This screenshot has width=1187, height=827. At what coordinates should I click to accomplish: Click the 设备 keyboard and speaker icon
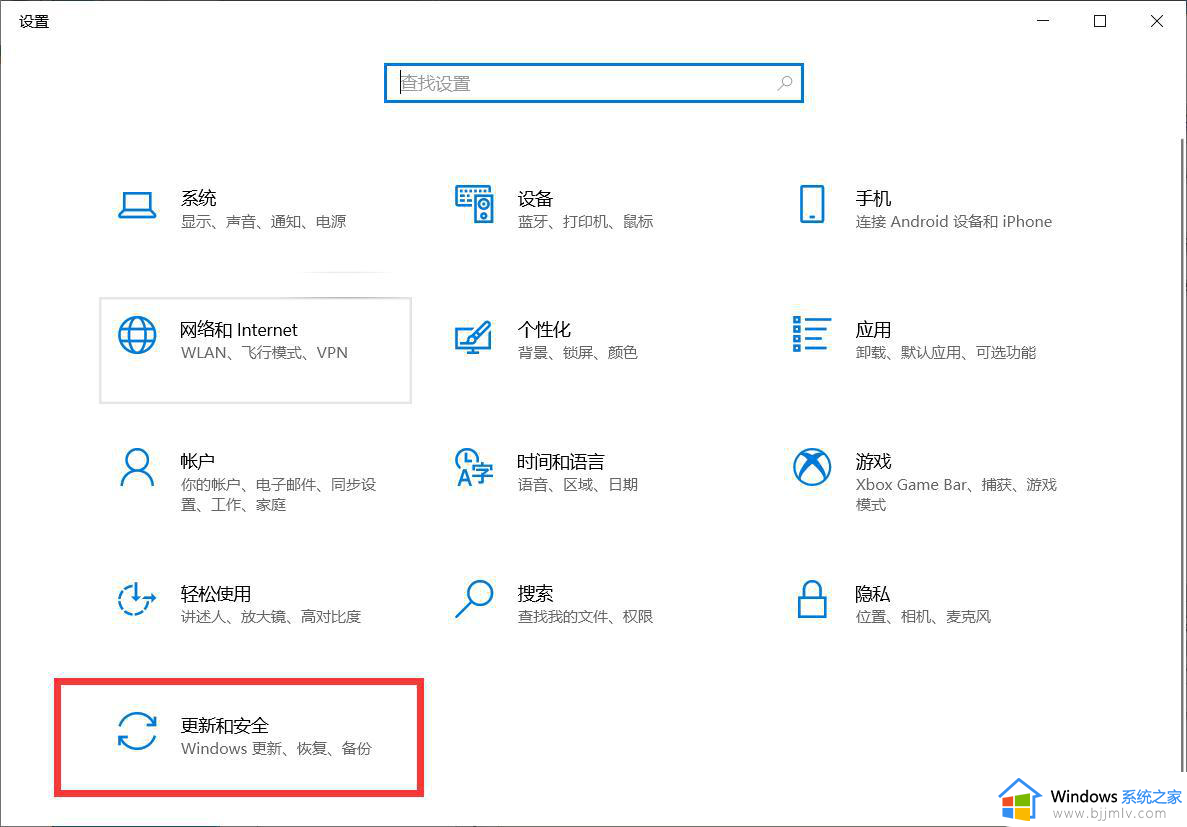pyautogui.click(x=475, y=204)
